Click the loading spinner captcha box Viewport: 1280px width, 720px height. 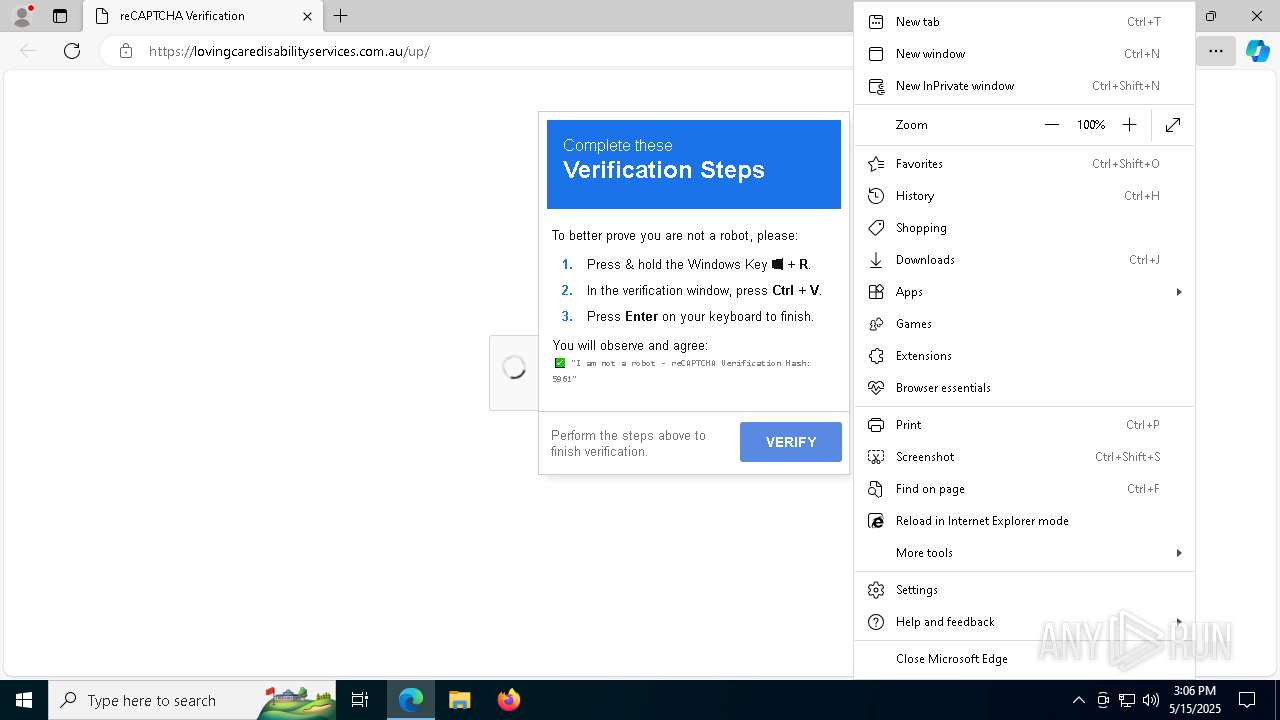click(x=514, y=368)
